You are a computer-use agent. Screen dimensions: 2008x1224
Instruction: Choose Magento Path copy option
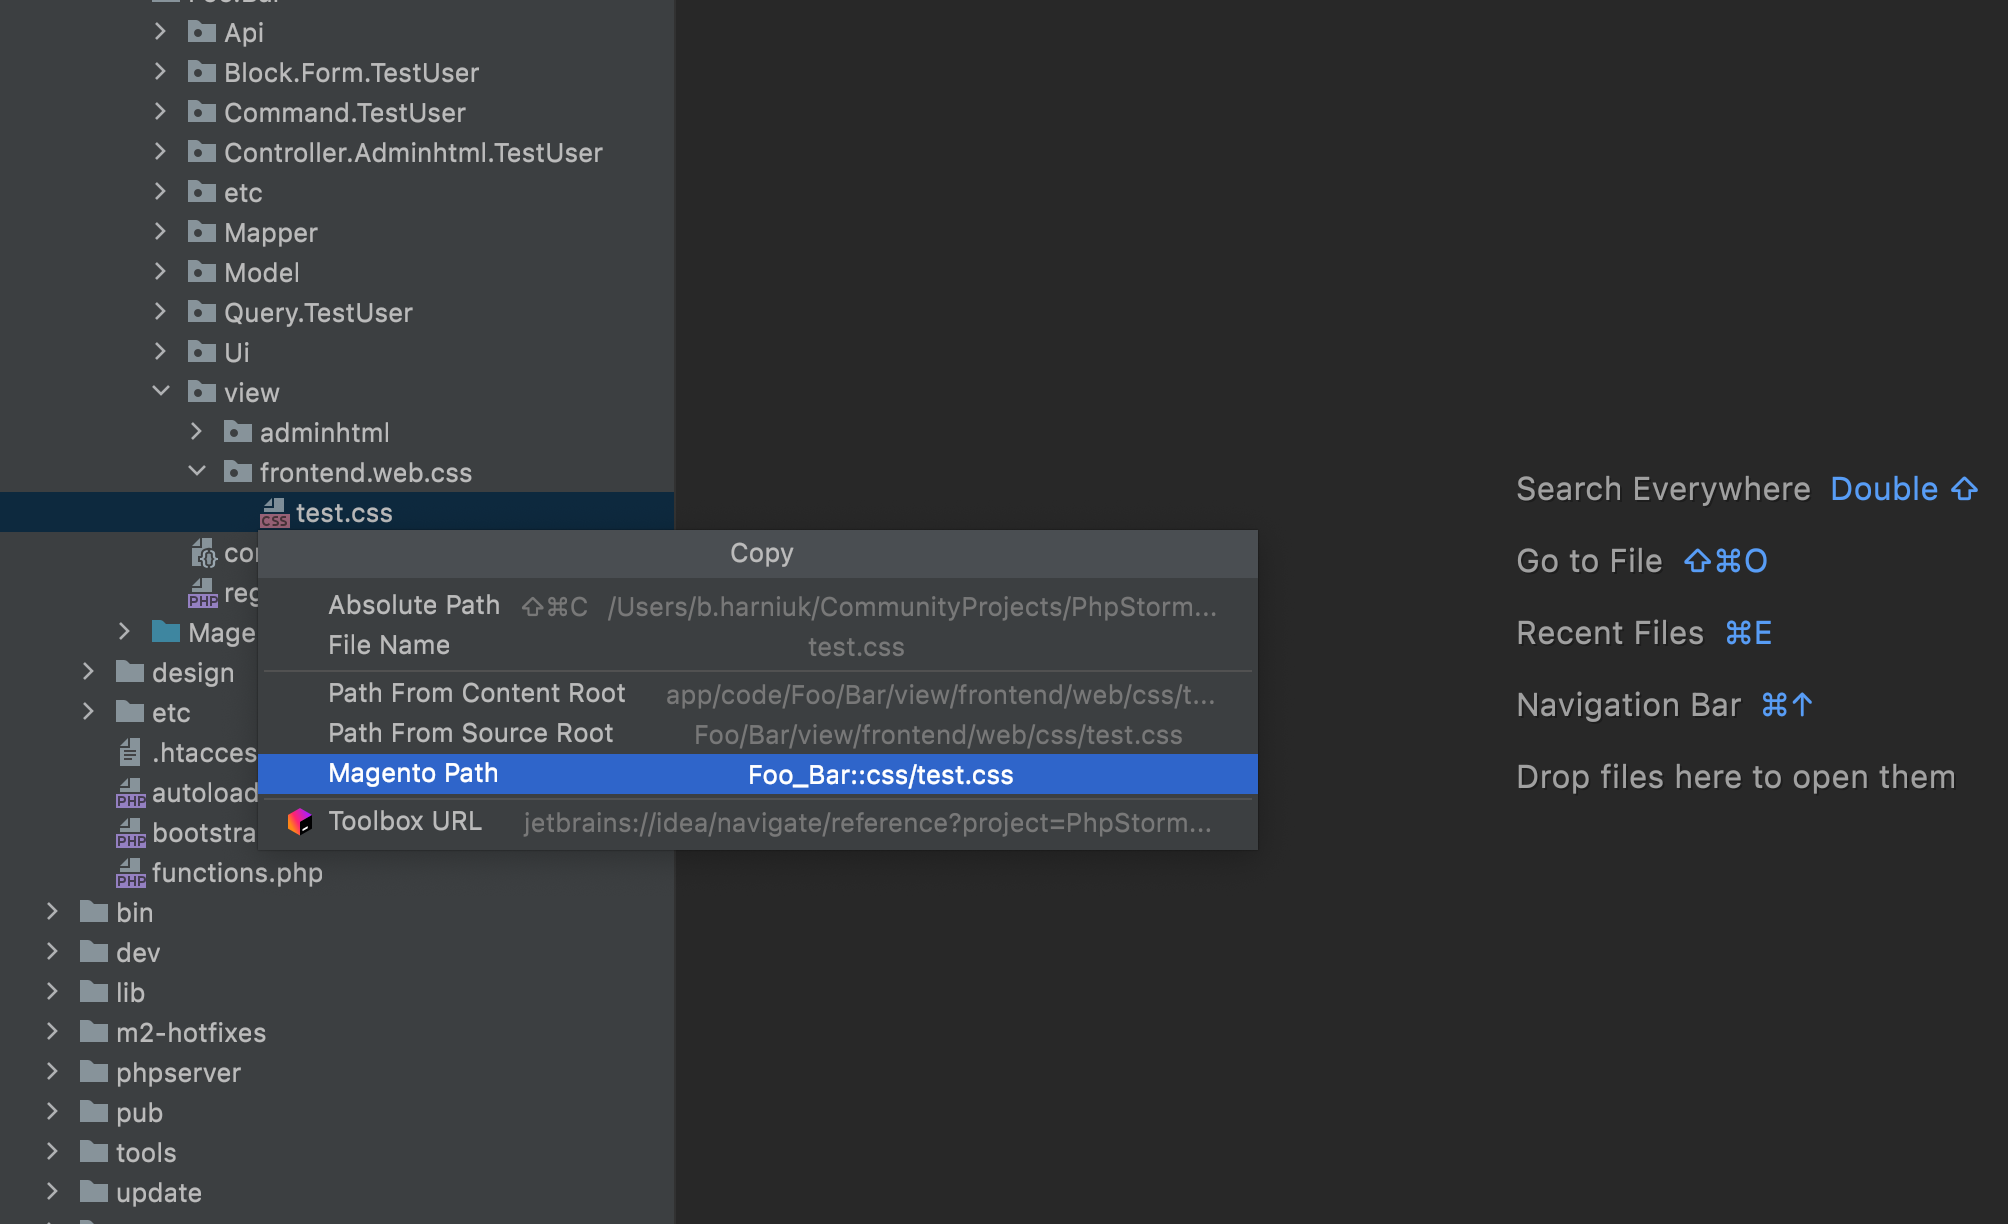click(413, 774)
